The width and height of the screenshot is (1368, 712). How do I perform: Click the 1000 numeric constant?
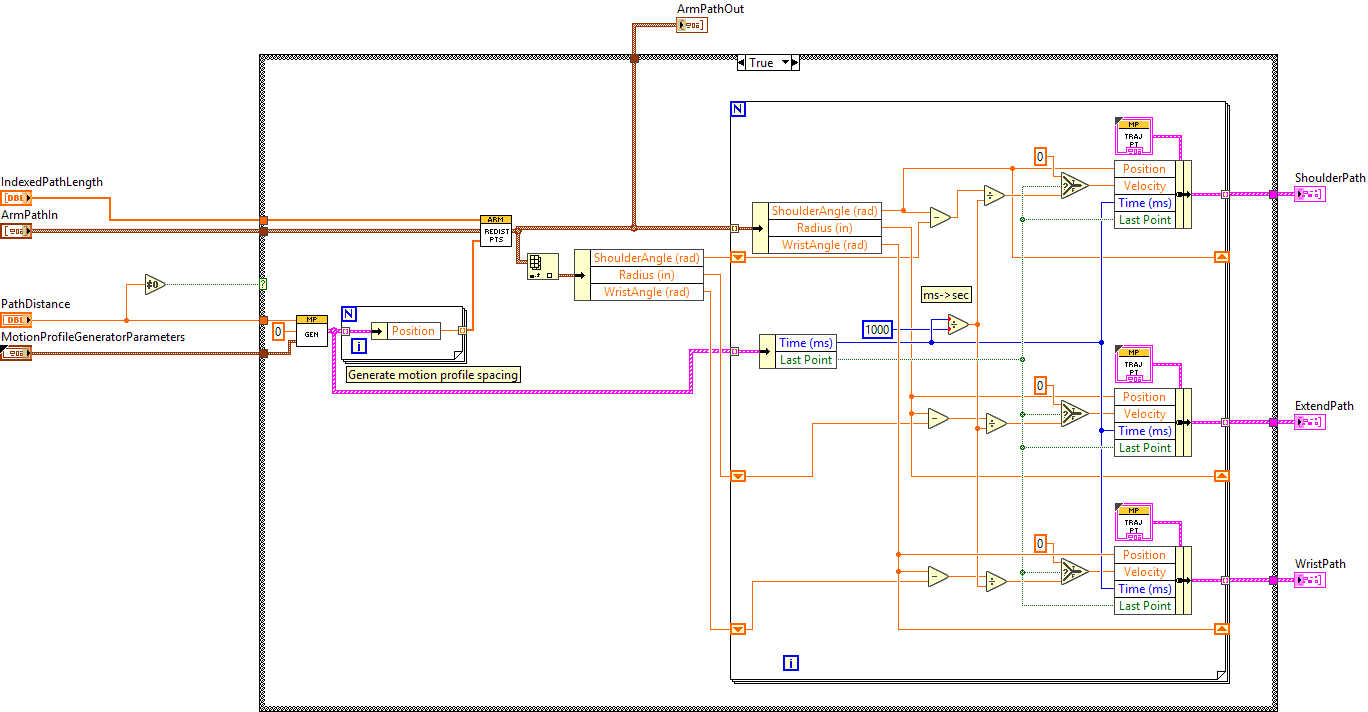pyautogui.click(x=878, y=329)
